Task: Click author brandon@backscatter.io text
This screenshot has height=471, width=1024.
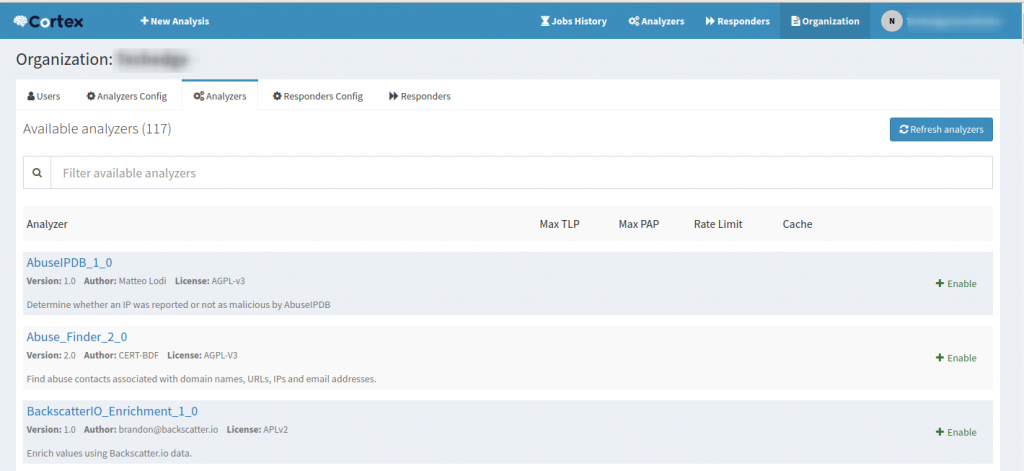Action: tap(168, 430)
